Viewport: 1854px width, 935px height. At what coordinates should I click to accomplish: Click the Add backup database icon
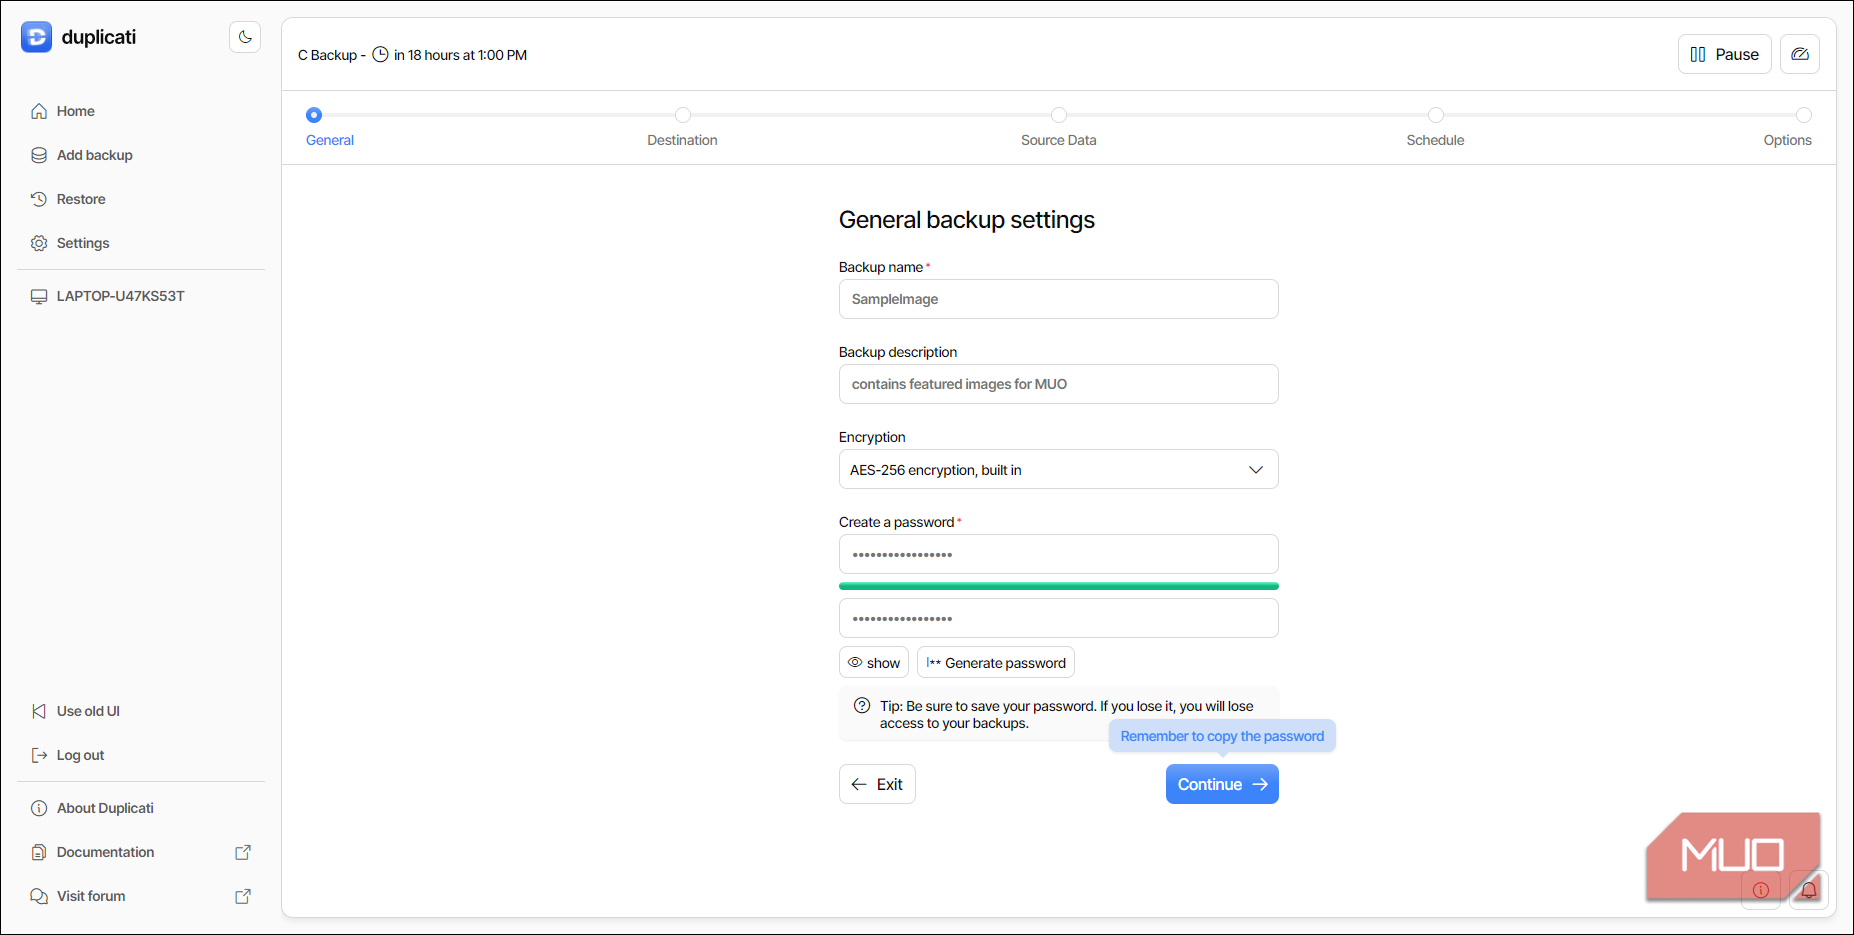[39, 155]
